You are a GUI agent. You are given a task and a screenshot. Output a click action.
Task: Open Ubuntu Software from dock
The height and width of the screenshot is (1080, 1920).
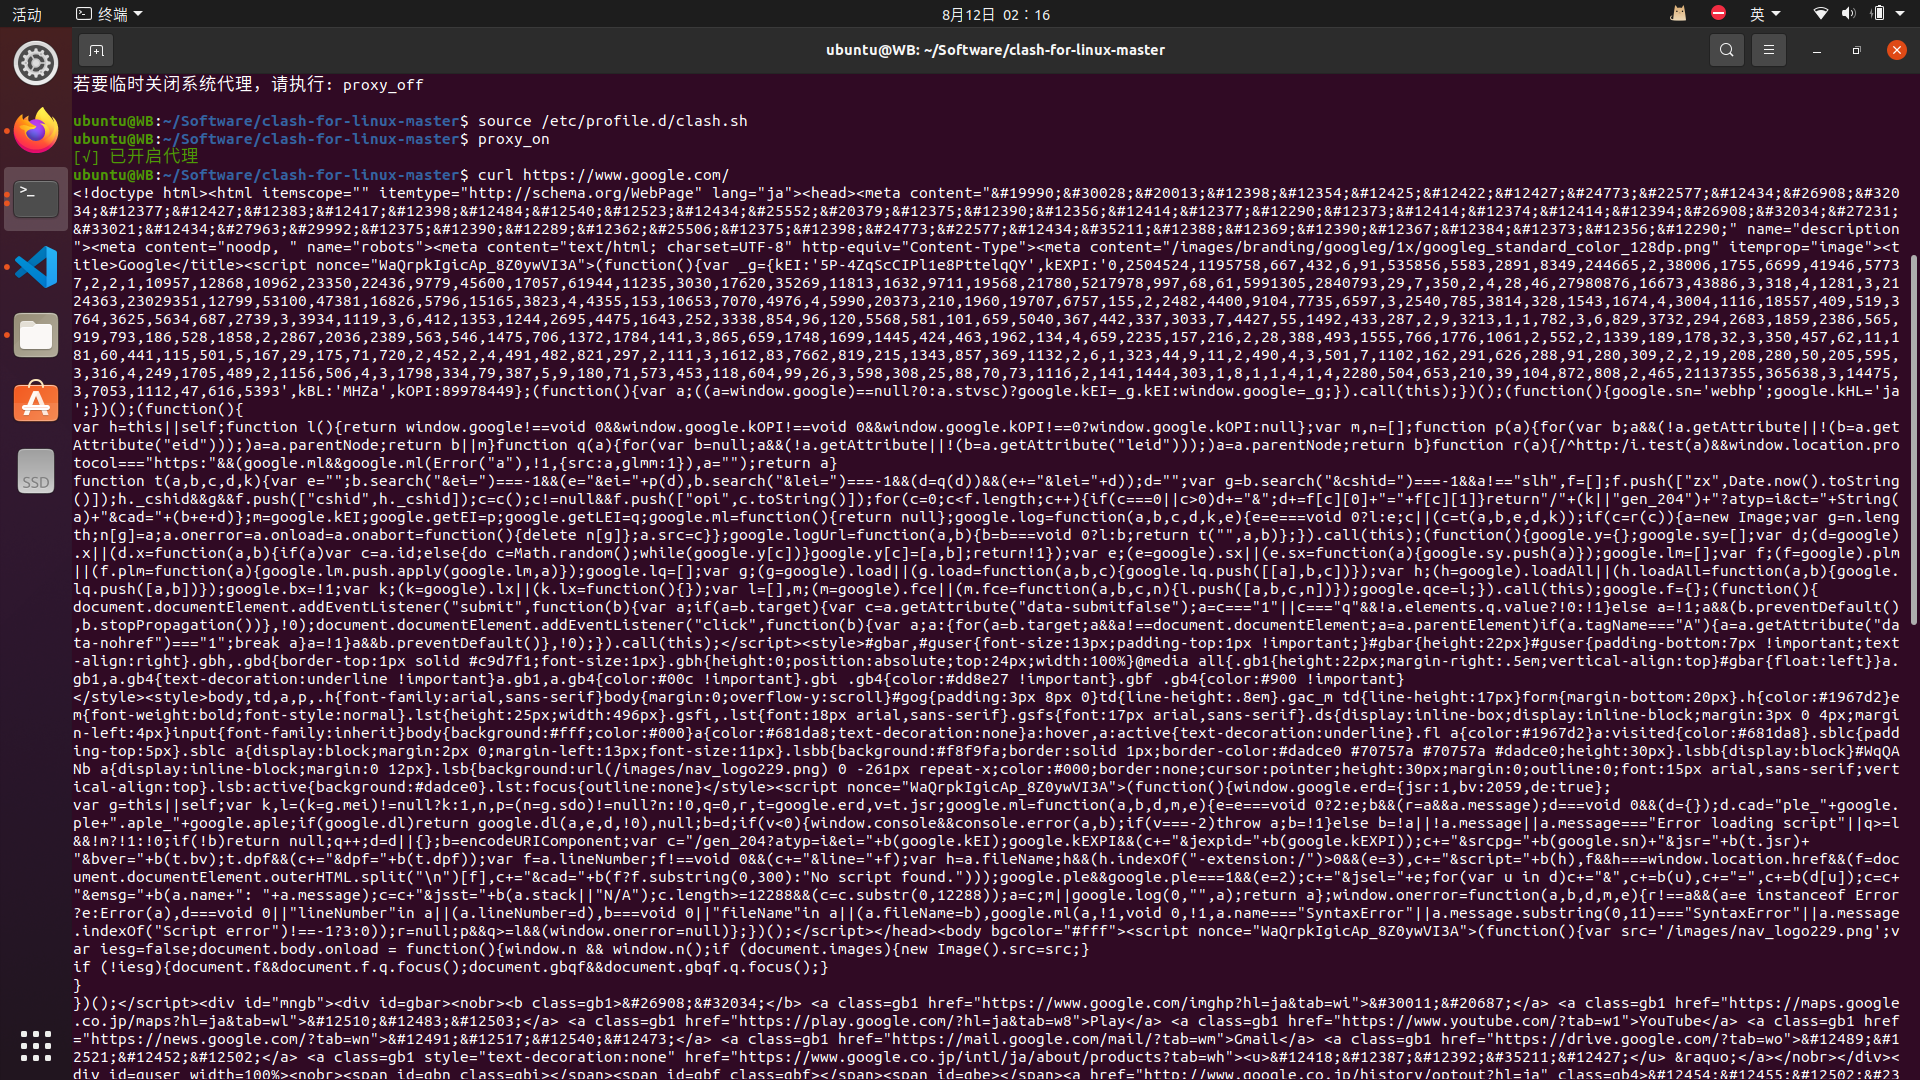tap(36, 402)
